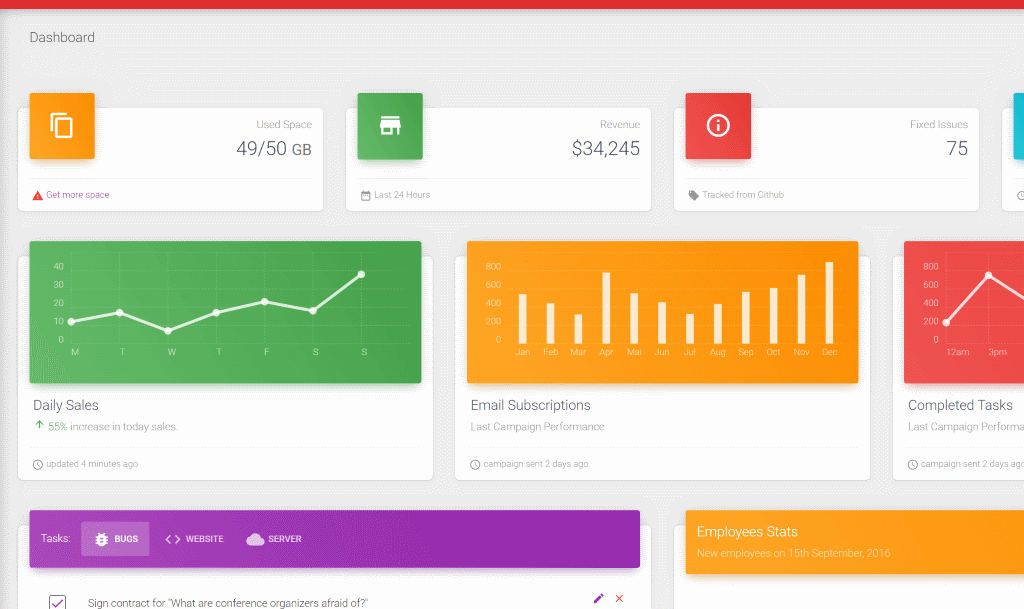Click the clock icon by updated 4 minutes ago
Viewport: 1024px width, 609px height.
coord(38,465)
